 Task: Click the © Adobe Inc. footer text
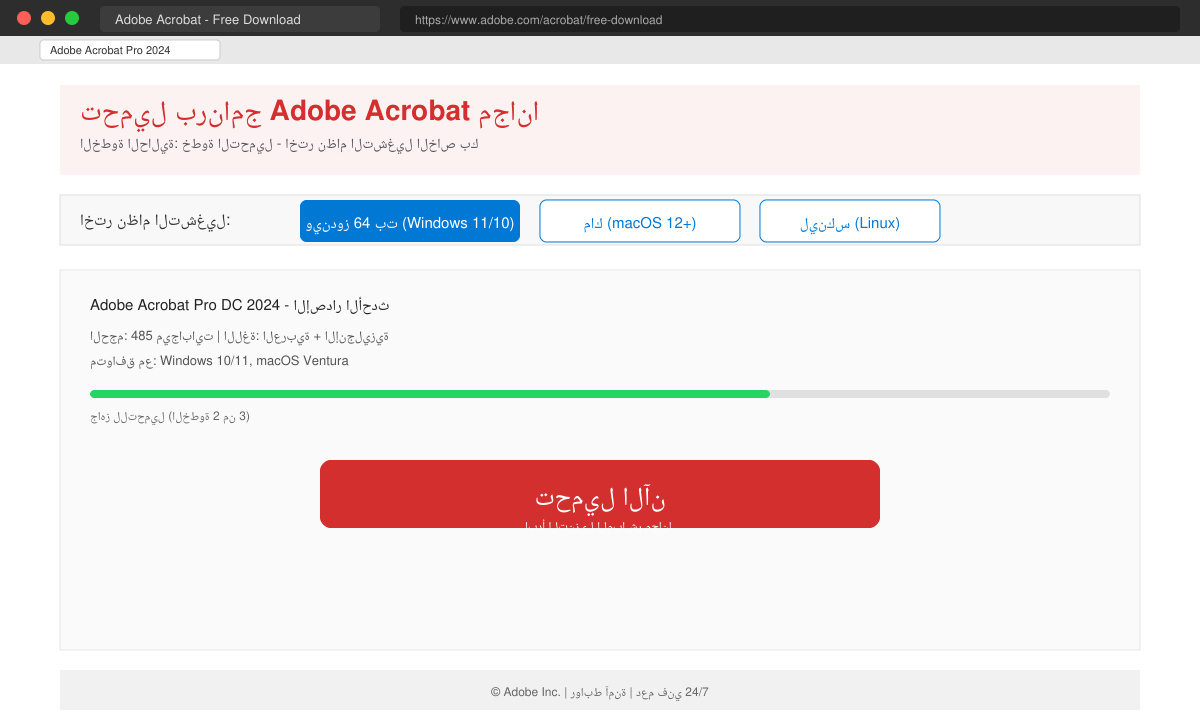(600, 692)
